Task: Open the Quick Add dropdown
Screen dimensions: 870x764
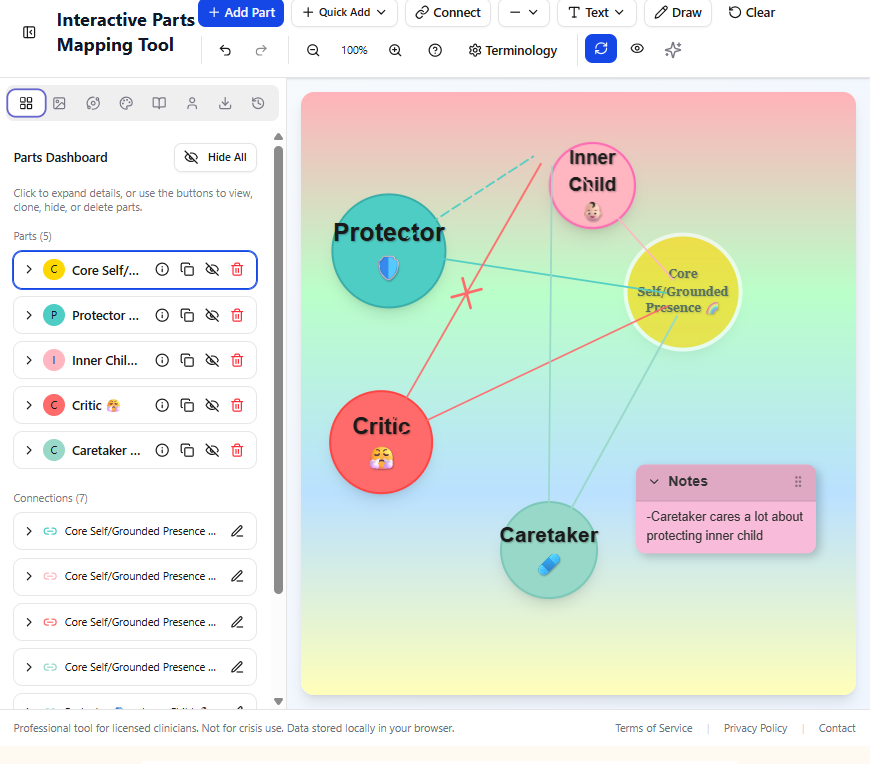Action: (344, 12)
